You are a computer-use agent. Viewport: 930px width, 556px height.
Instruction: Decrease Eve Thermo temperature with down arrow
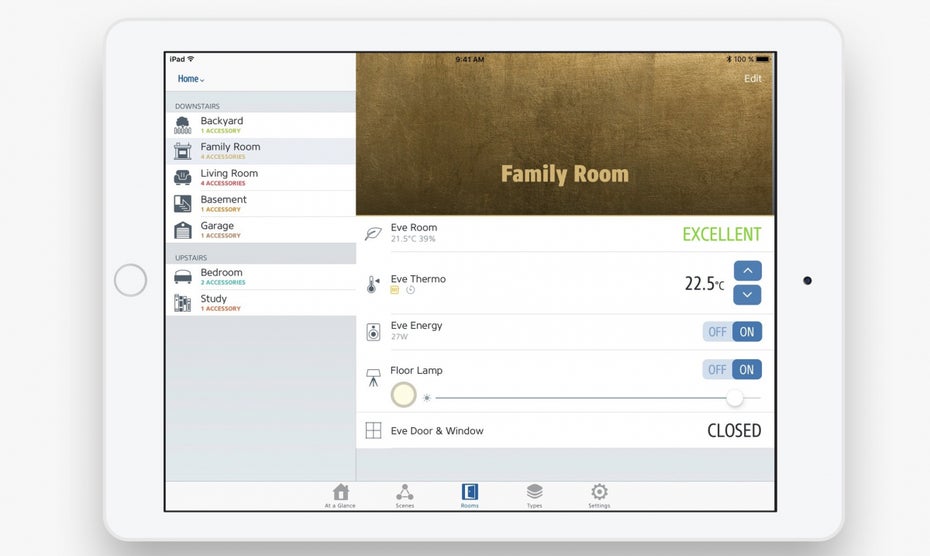[747, 295]
